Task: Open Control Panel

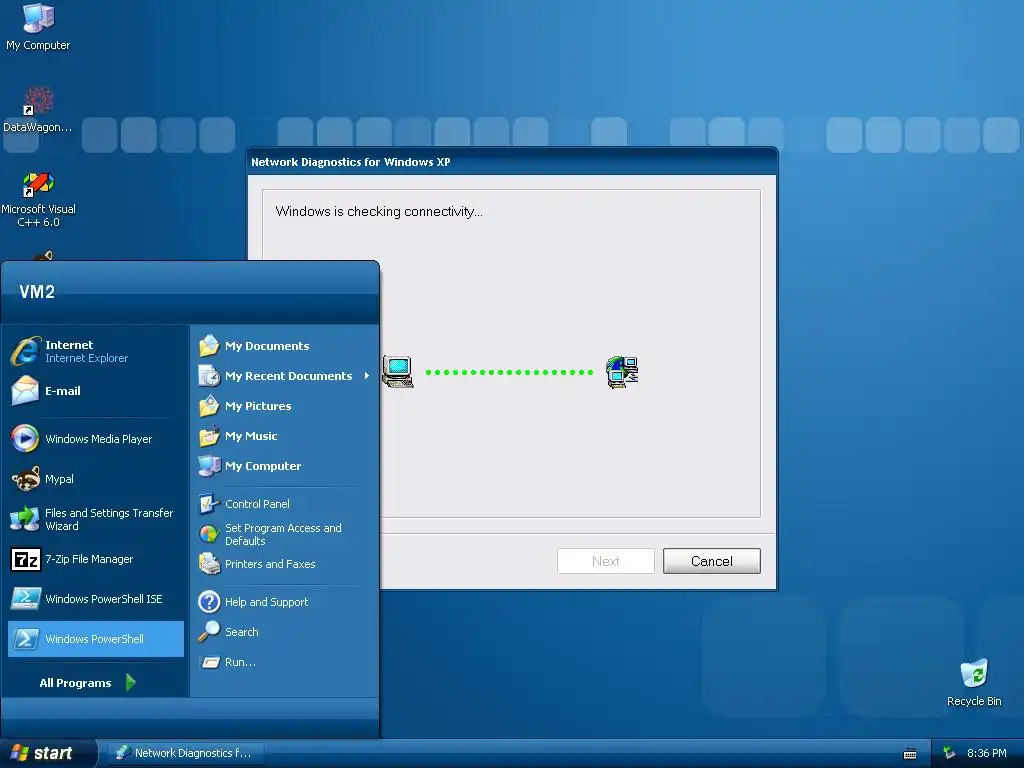Action: tap(284, 504)
